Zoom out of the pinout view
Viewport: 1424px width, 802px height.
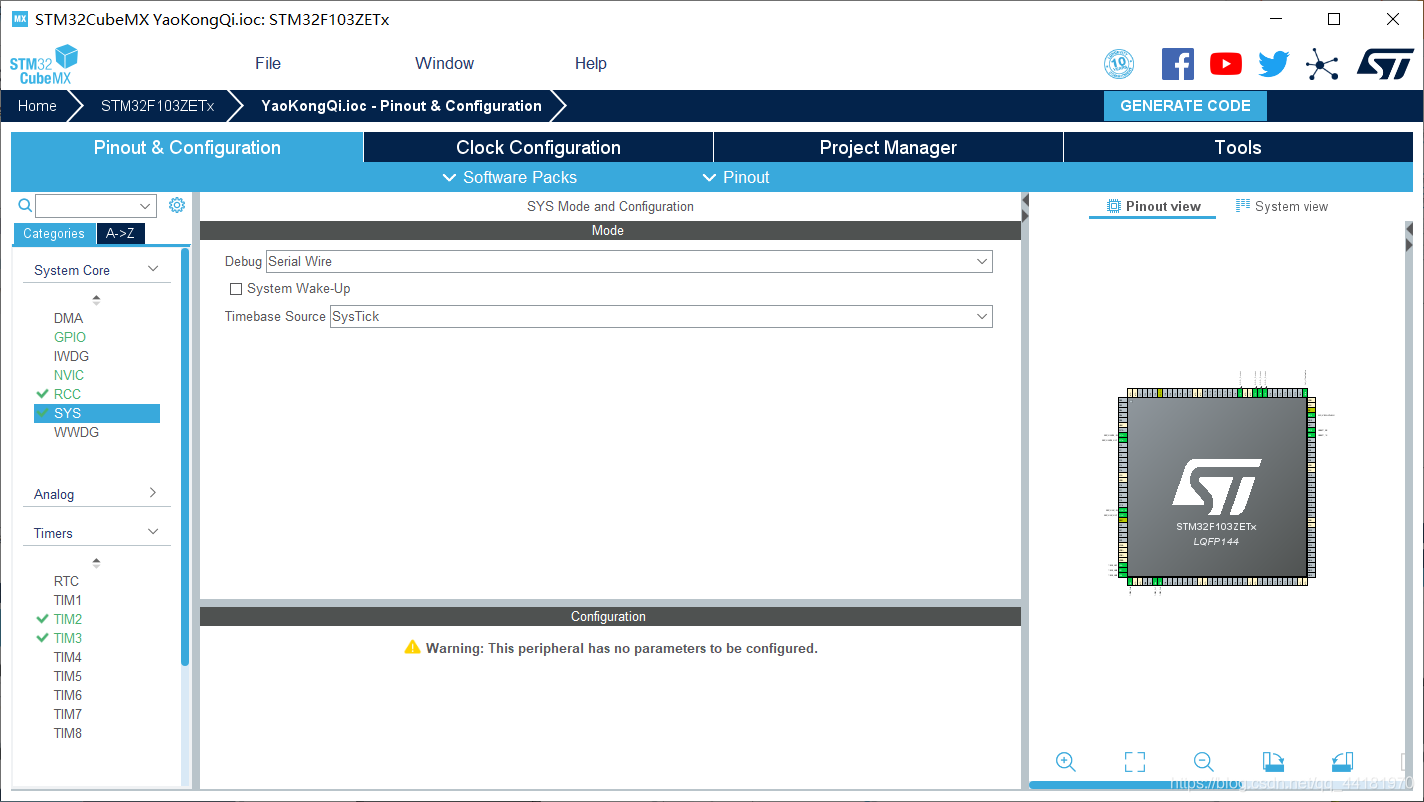1204,762
